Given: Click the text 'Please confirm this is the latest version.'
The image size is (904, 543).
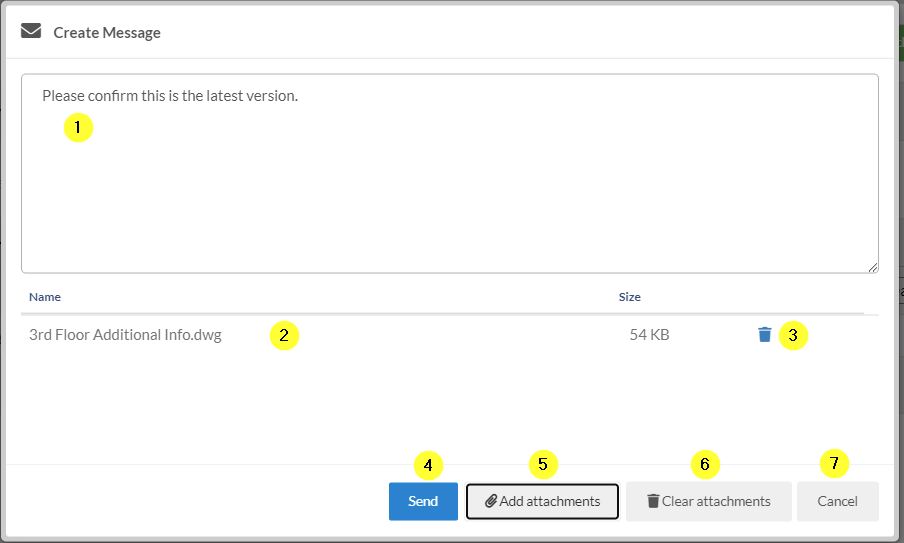Looking at the screenshot, I should tap(170, 96).
